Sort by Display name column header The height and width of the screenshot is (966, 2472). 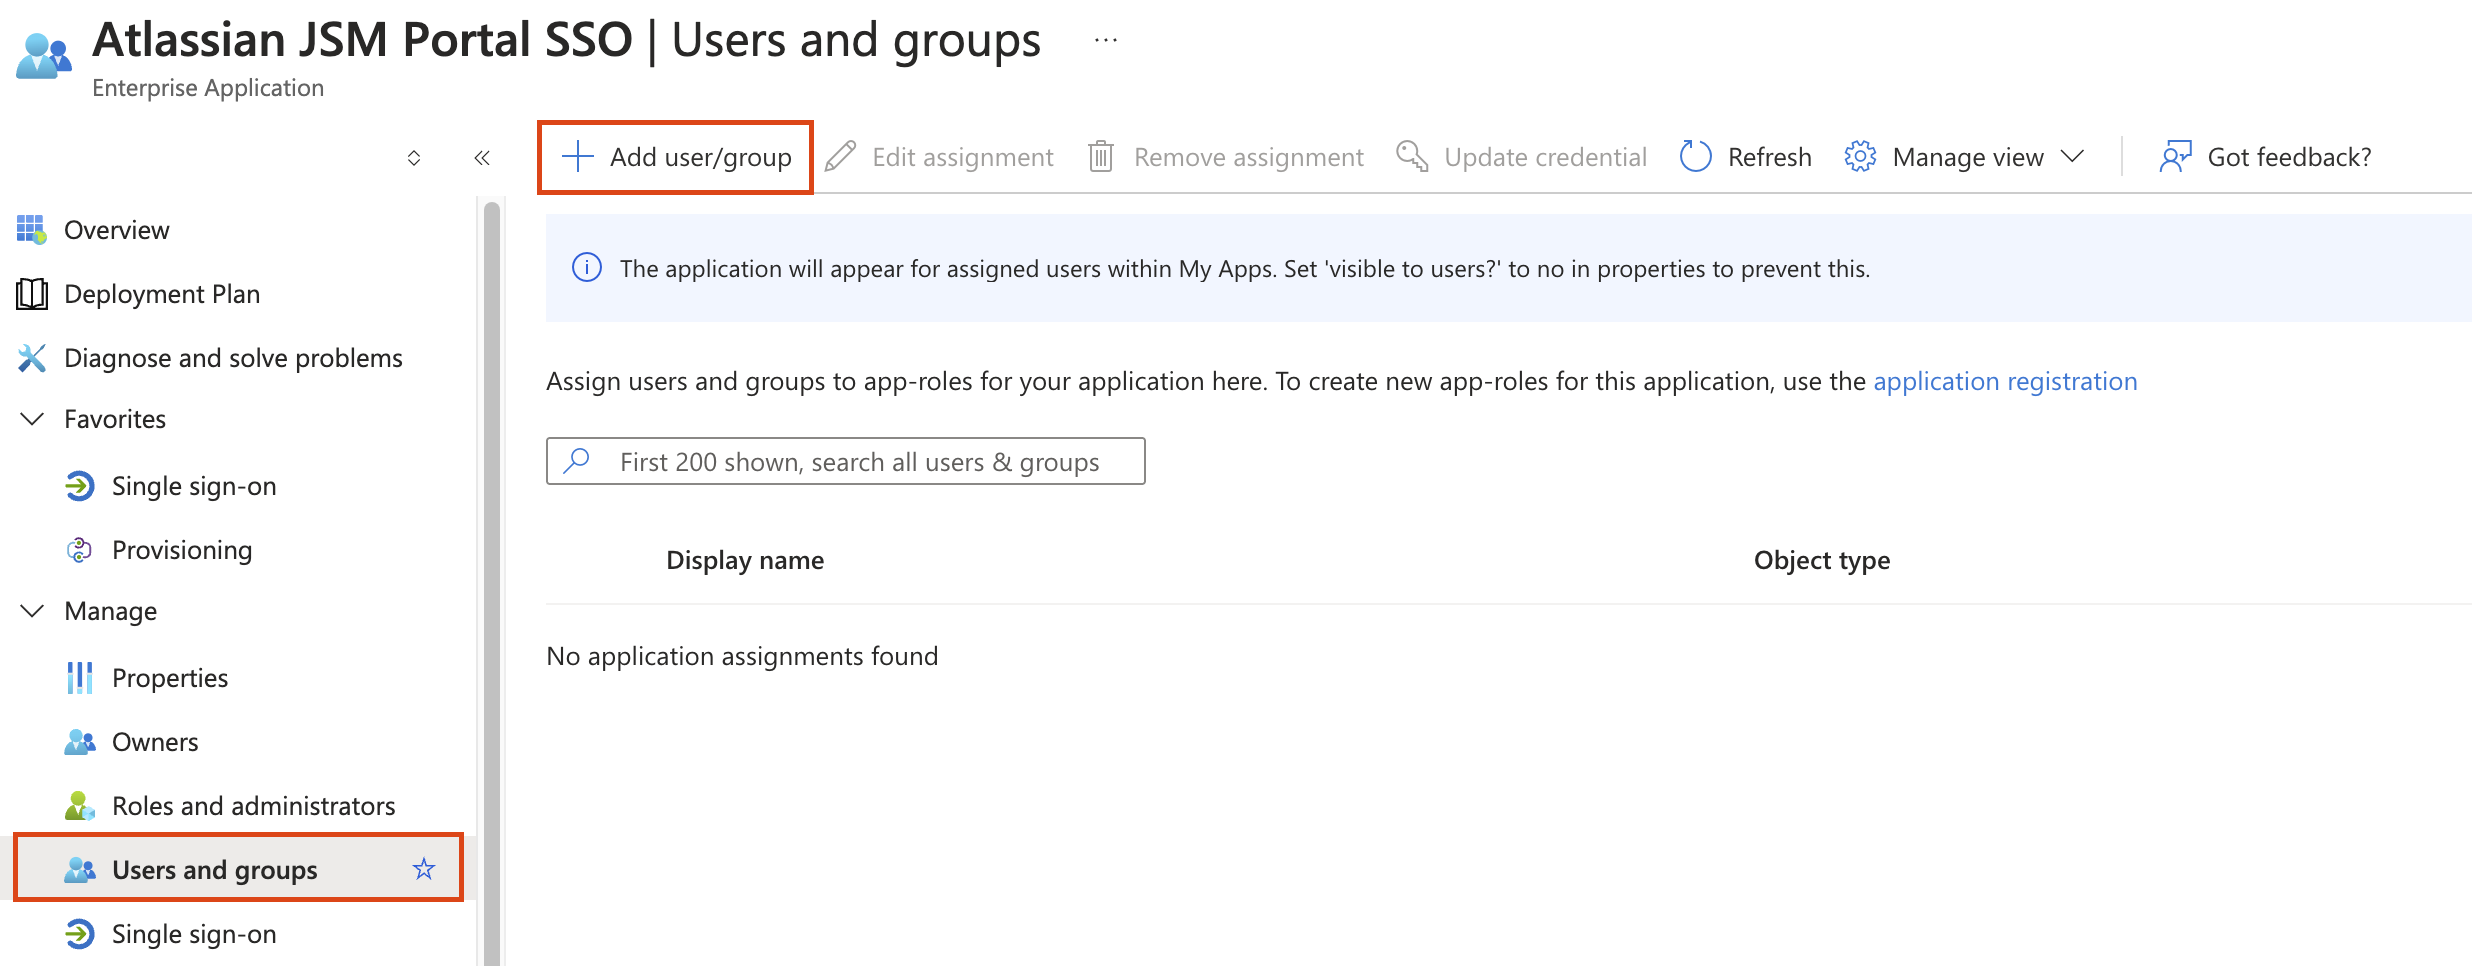(x=745, y=560)
